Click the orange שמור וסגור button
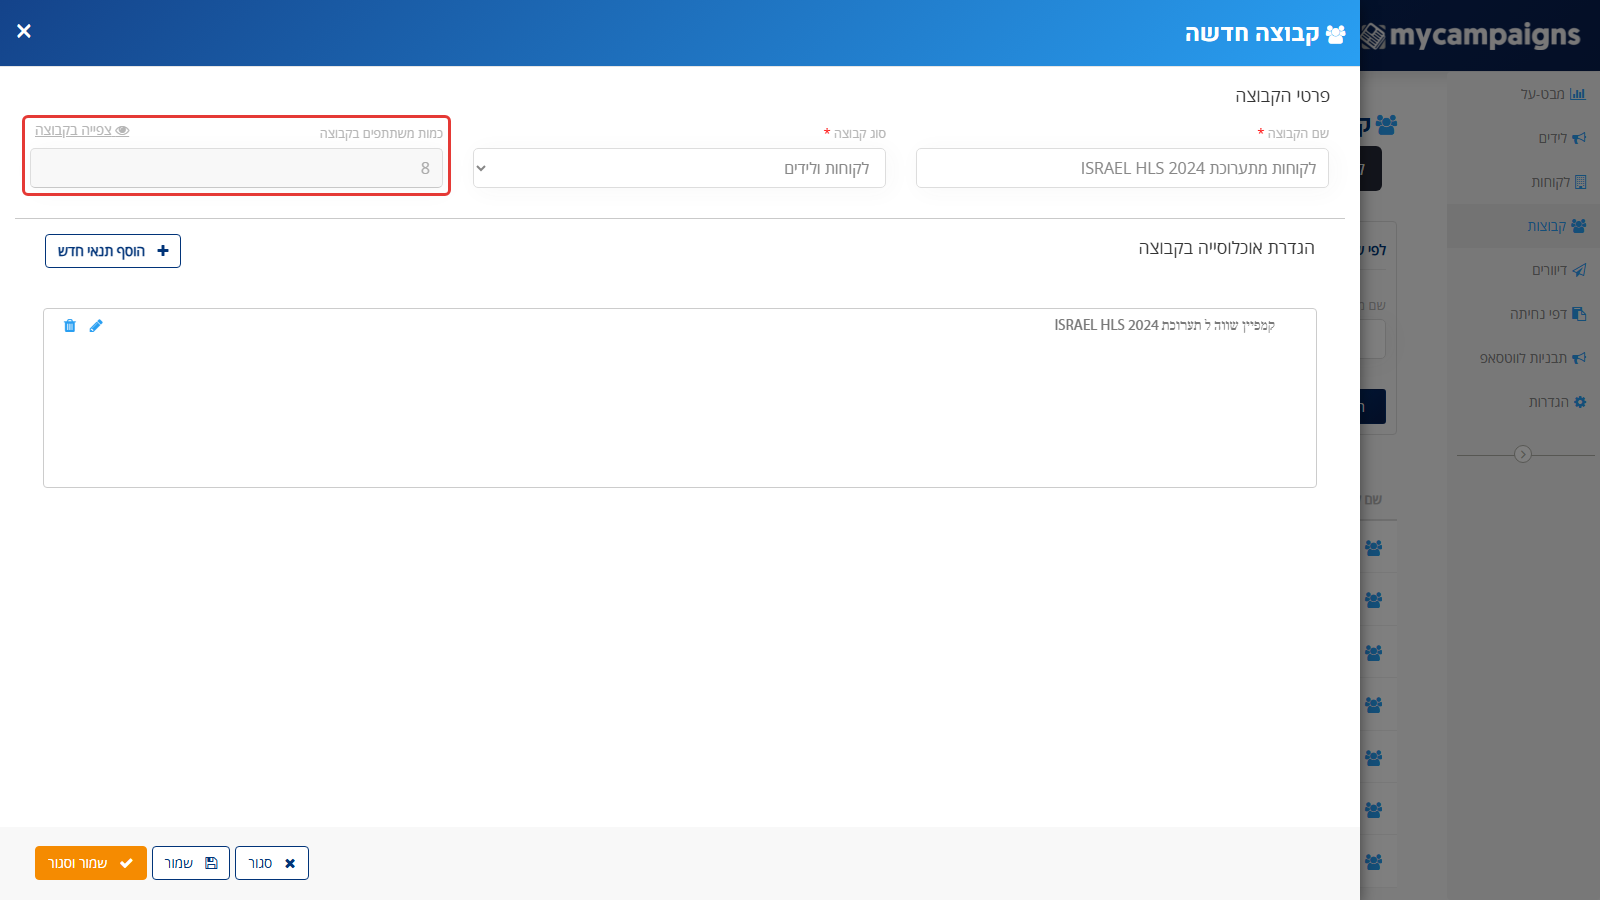 [91, 863]
